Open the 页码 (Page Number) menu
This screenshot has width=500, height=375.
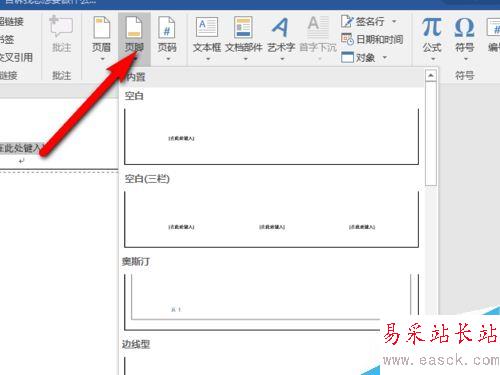click(x=167, y=34)
